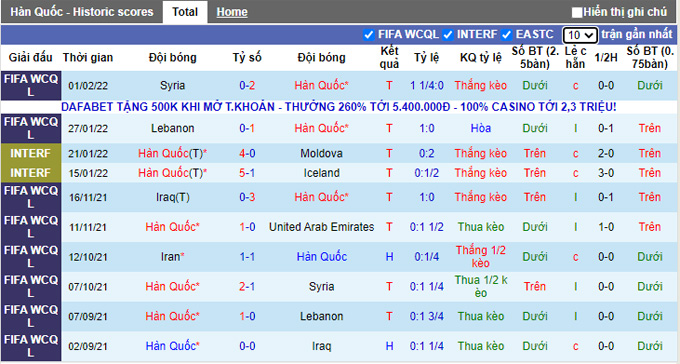Click the H result in the Iran row
This screenshot has height=364, width=680.
[x=389, y=257]
